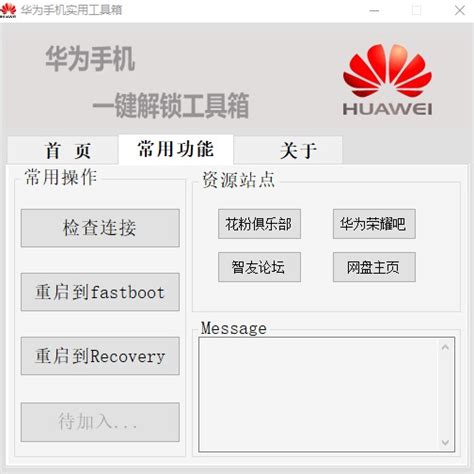Screen dimensions: 474x474
Task: Click the grayed-out maximize window button
Action: [417, 11]
